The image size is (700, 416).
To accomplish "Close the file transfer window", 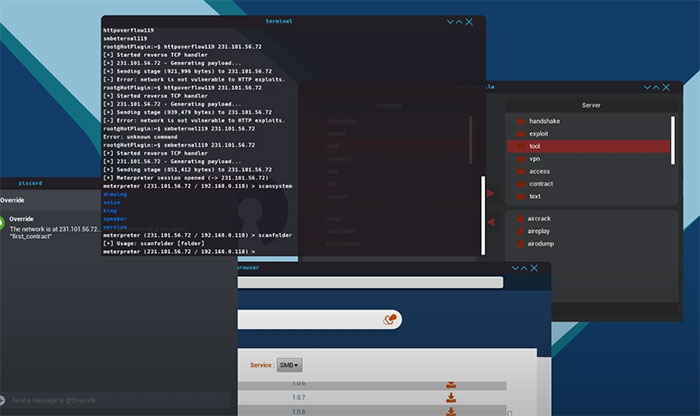I will (x=666, y=87).
